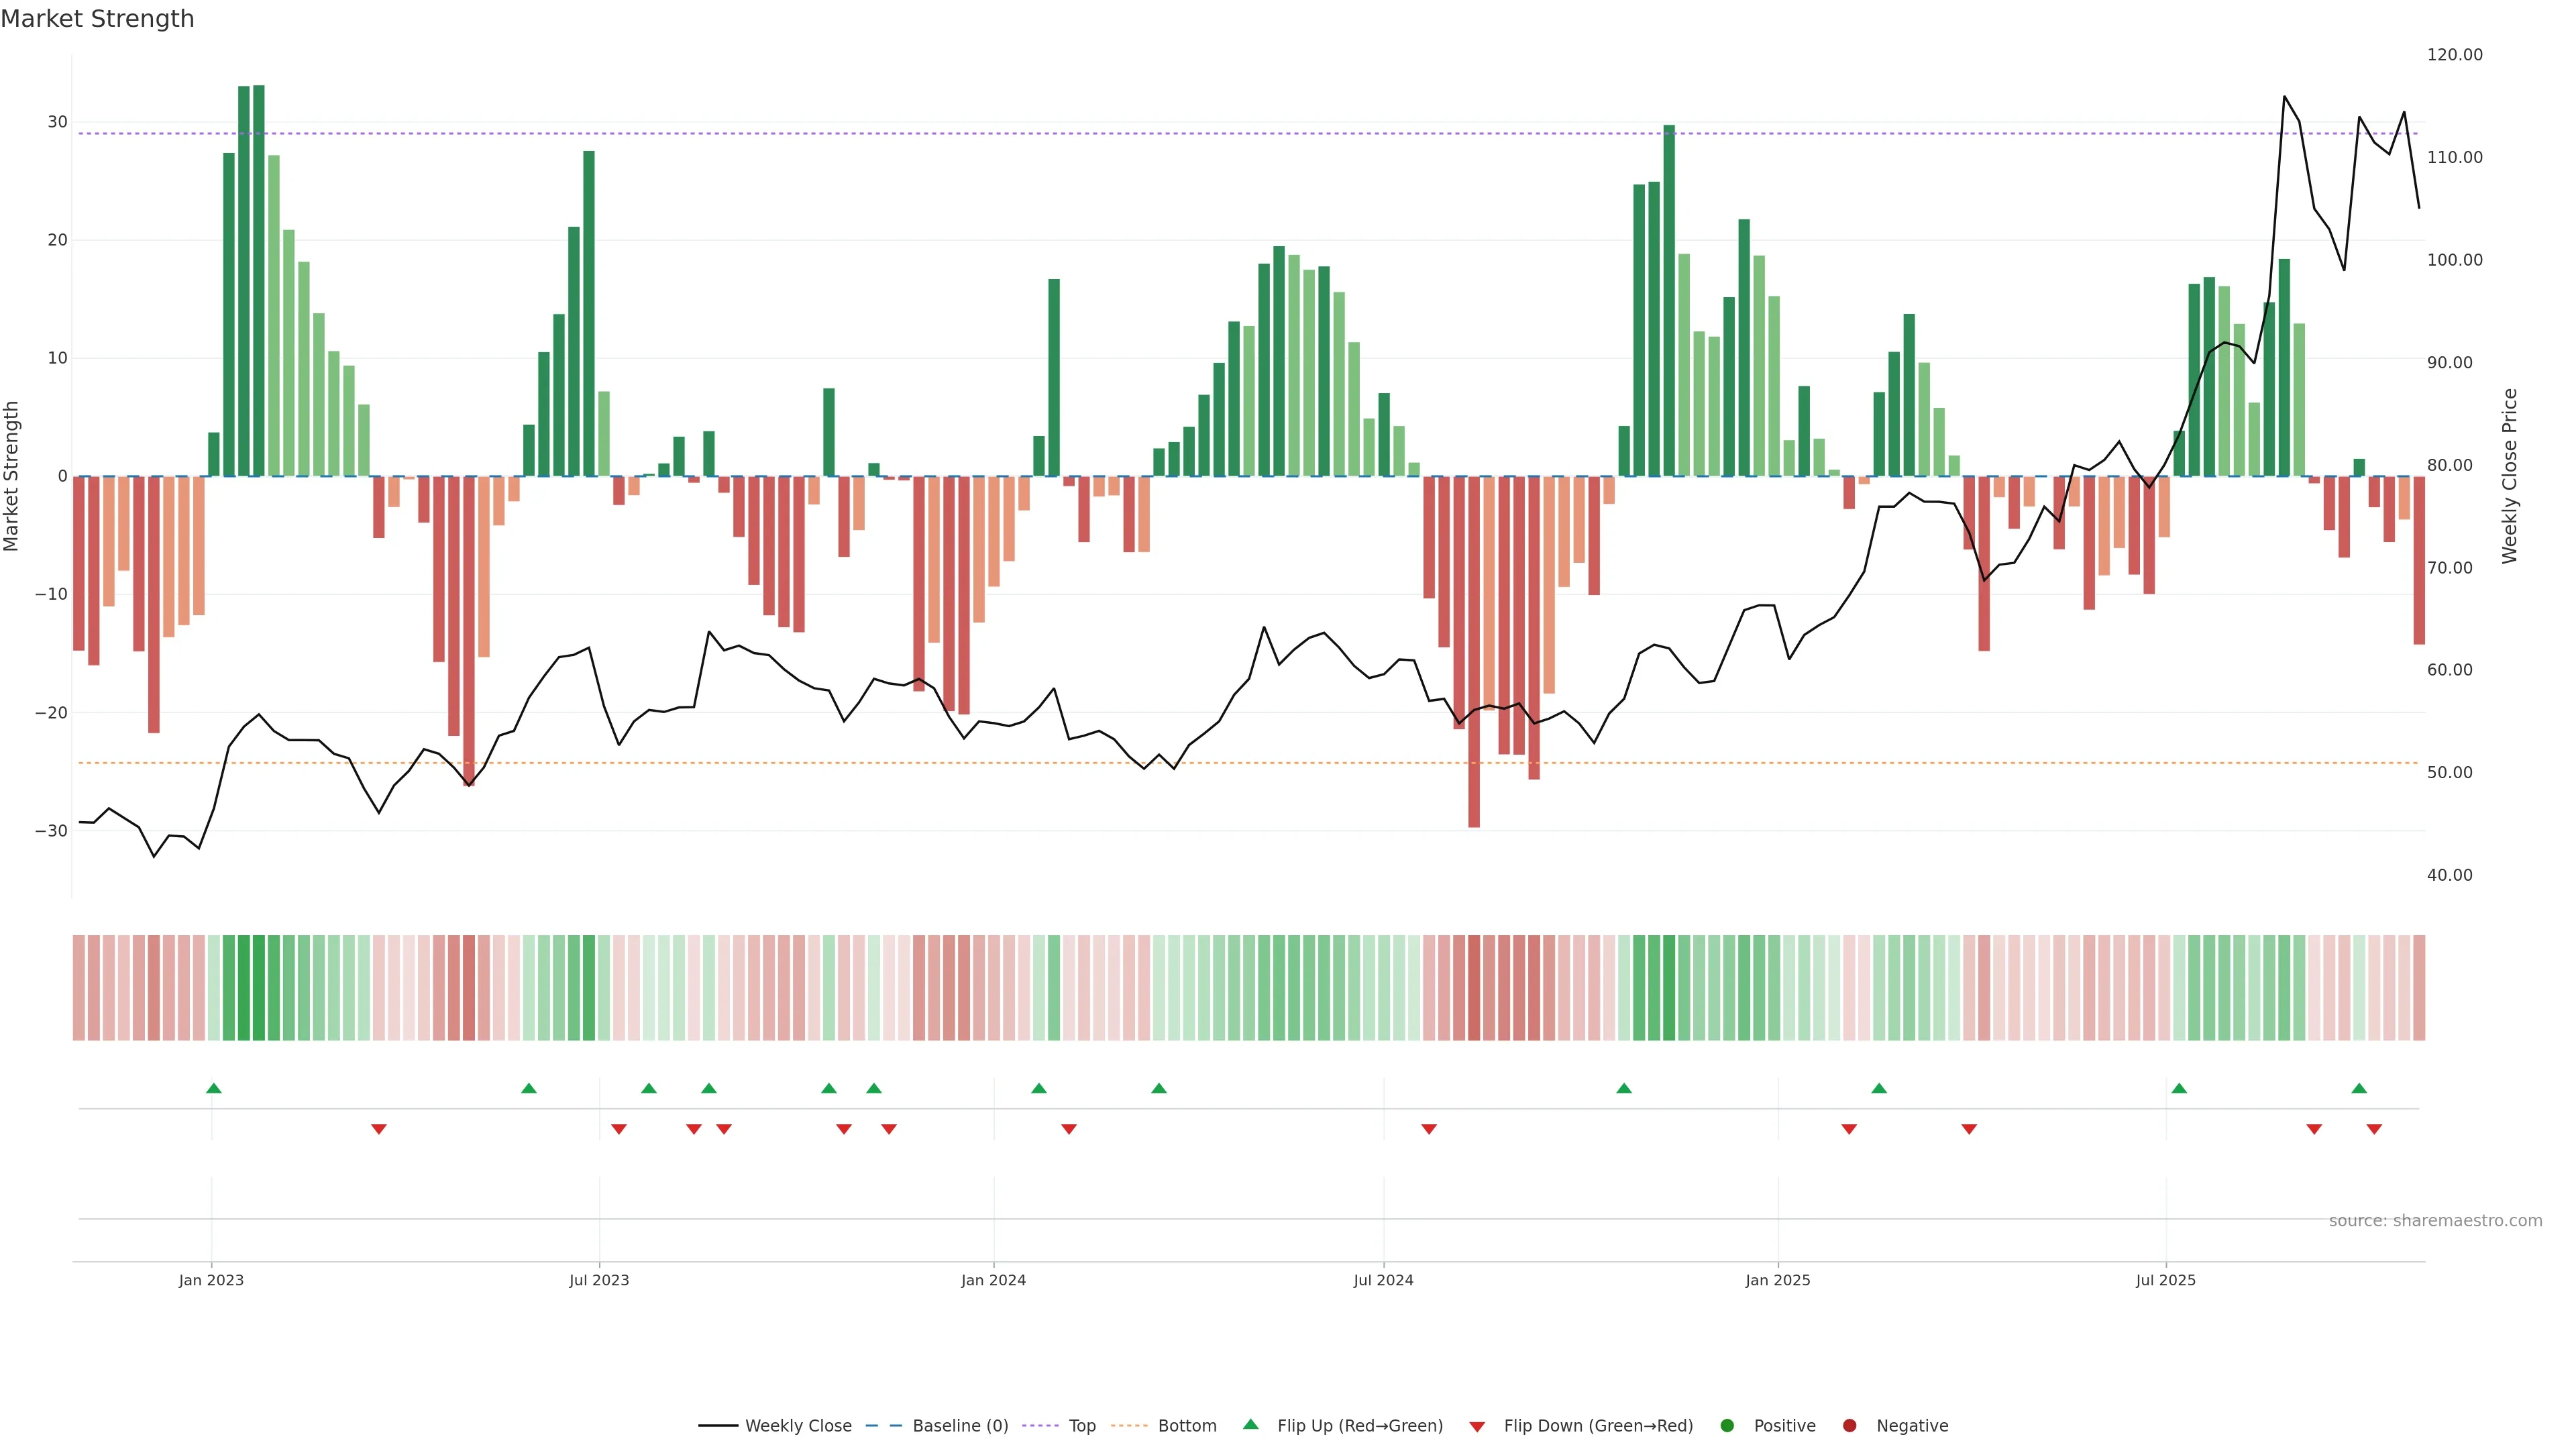Viewport: 2576px width, 1449px height.
Task: Click the first green flip-up triangle near Jan 2023
Action: 213,1088
